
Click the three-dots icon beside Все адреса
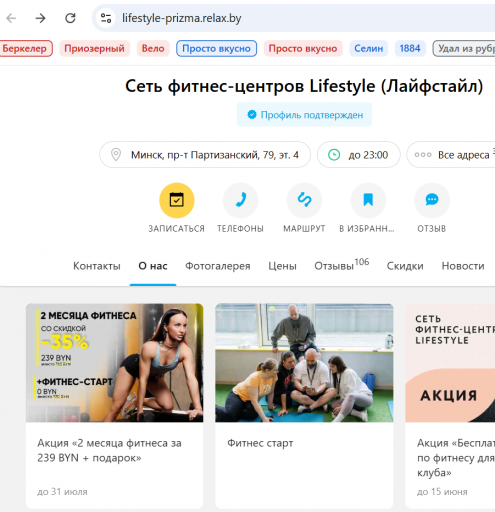(423, 155)
